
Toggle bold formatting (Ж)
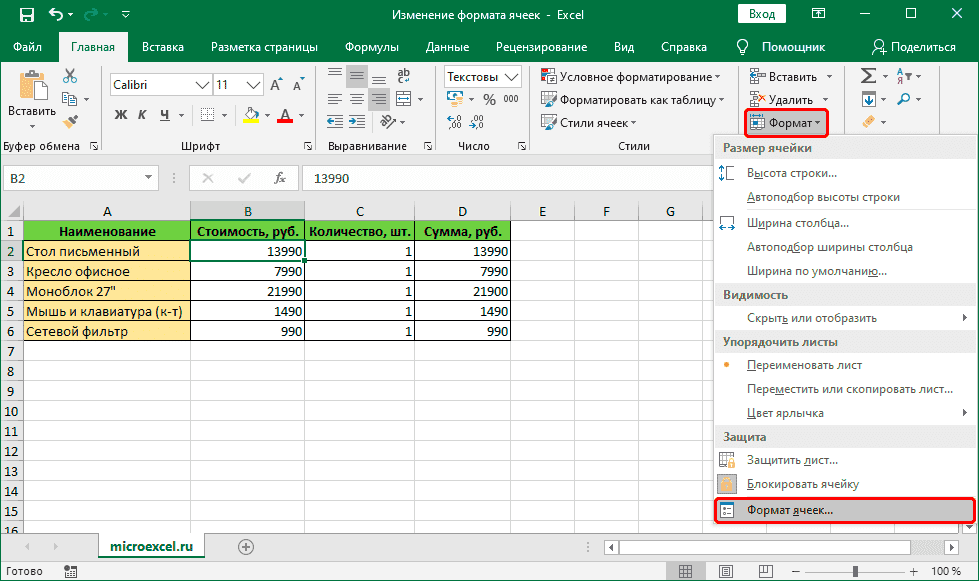tap(121, 115)
